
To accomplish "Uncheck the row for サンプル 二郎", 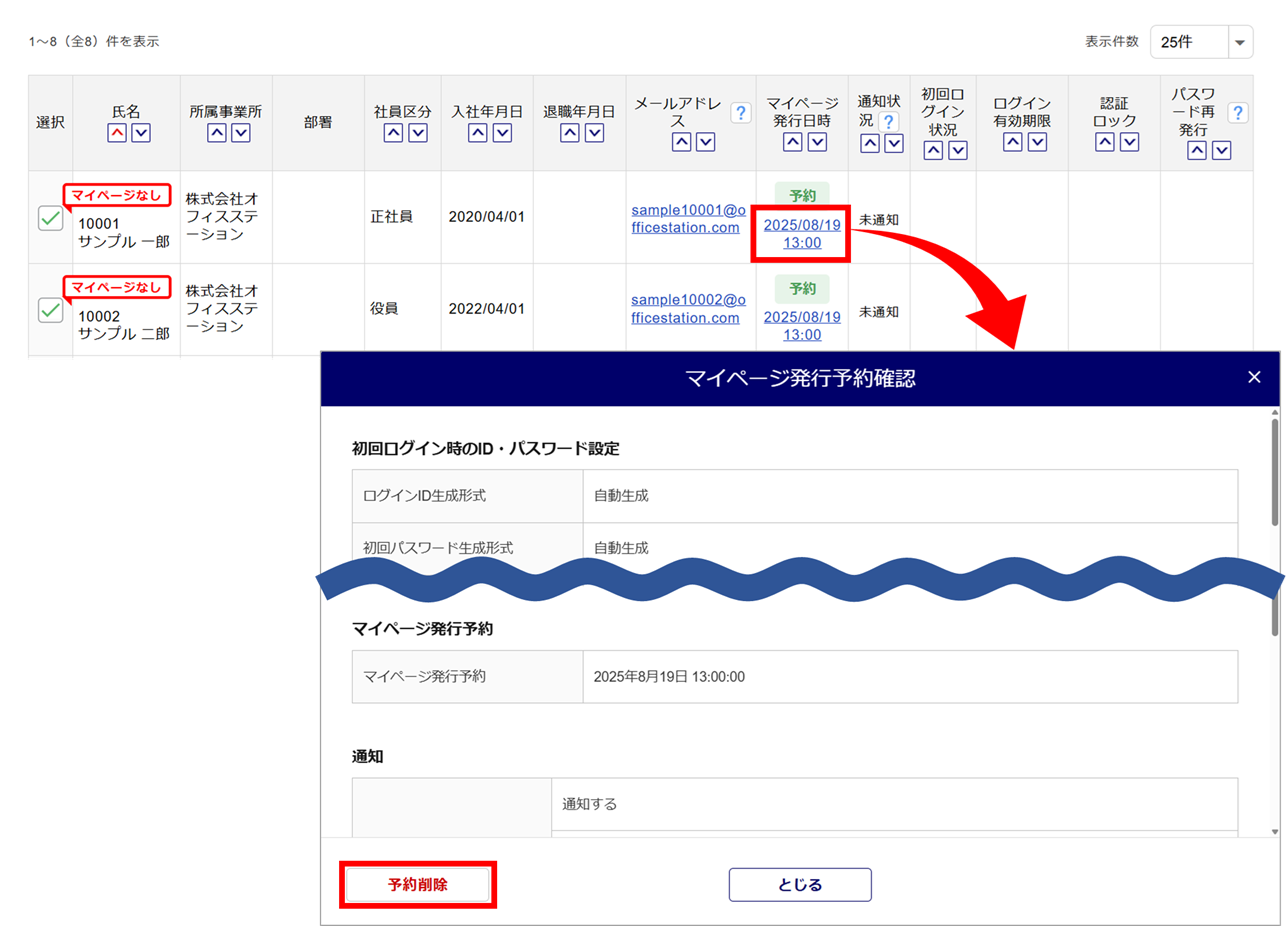I will tap(50, 310).
